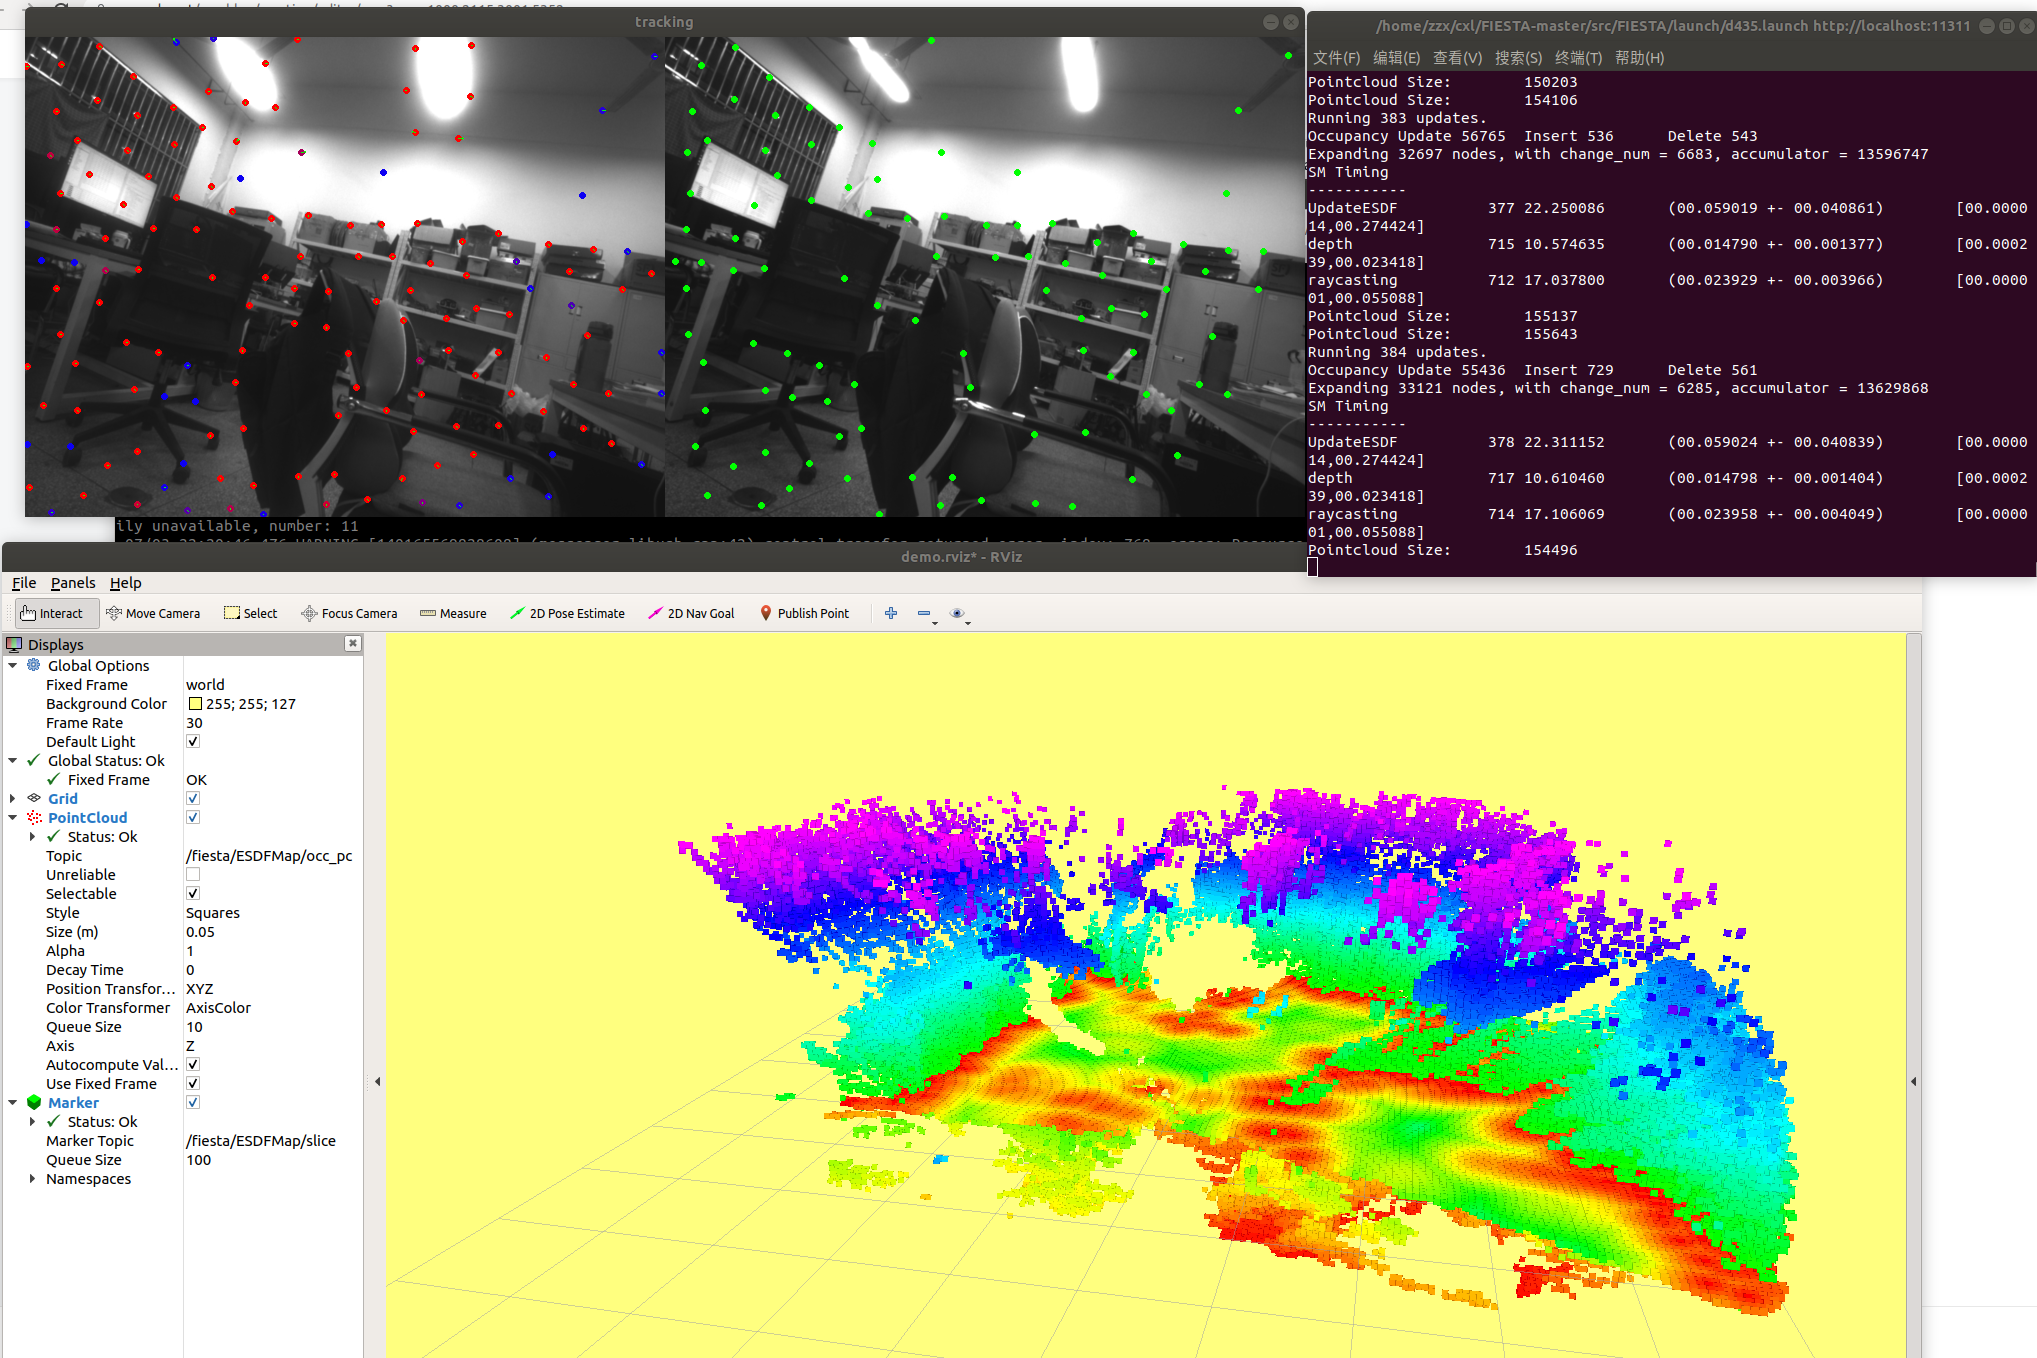Screen dimensions: 2037x1358
Task: Expand the Grid display tree item
Action: pos(12,798)
